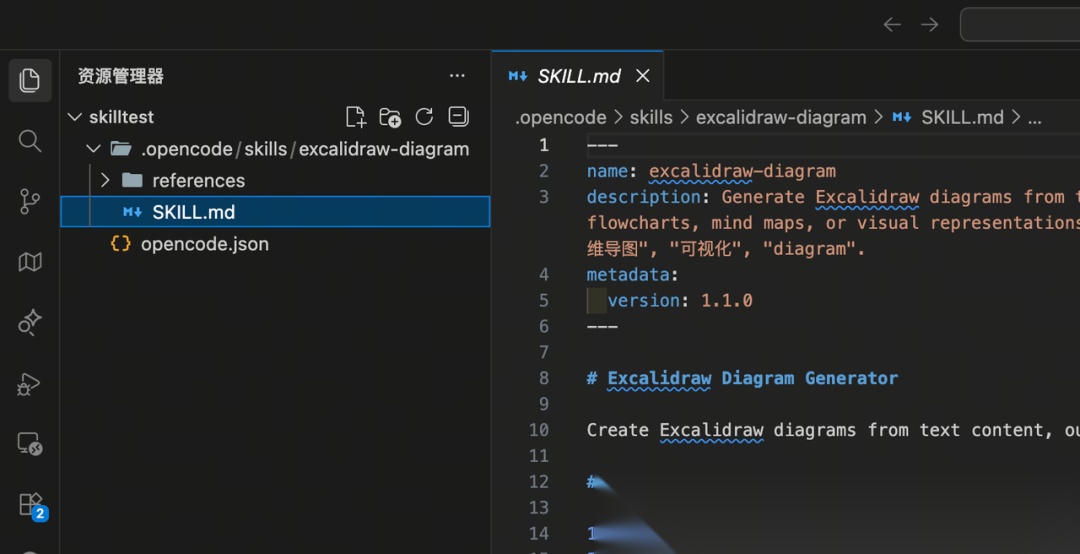Screen dimensions: 1080x554
Task: Expand the references folder
Action: point(105,181)
